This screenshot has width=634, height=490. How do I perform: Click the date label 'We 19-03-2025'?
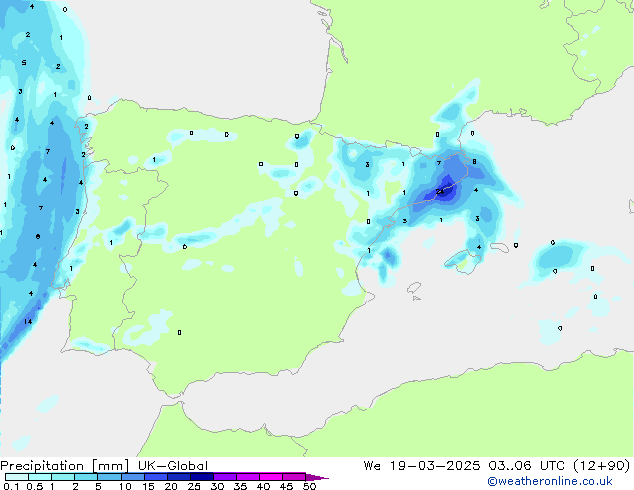point(422,466)
